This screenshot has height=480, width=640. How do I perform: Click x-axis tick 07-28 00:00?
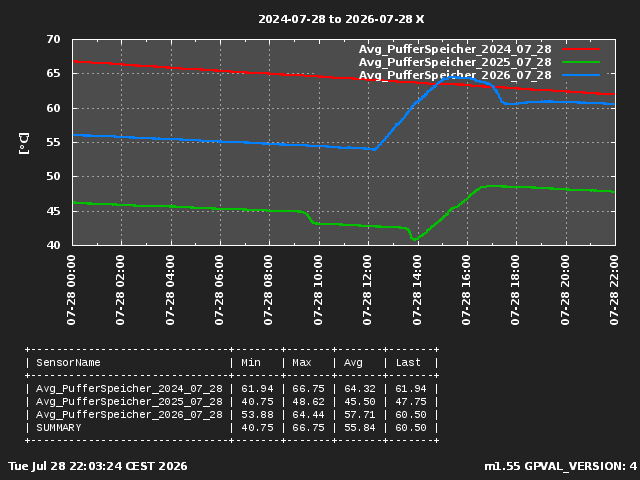click(71, 290)
